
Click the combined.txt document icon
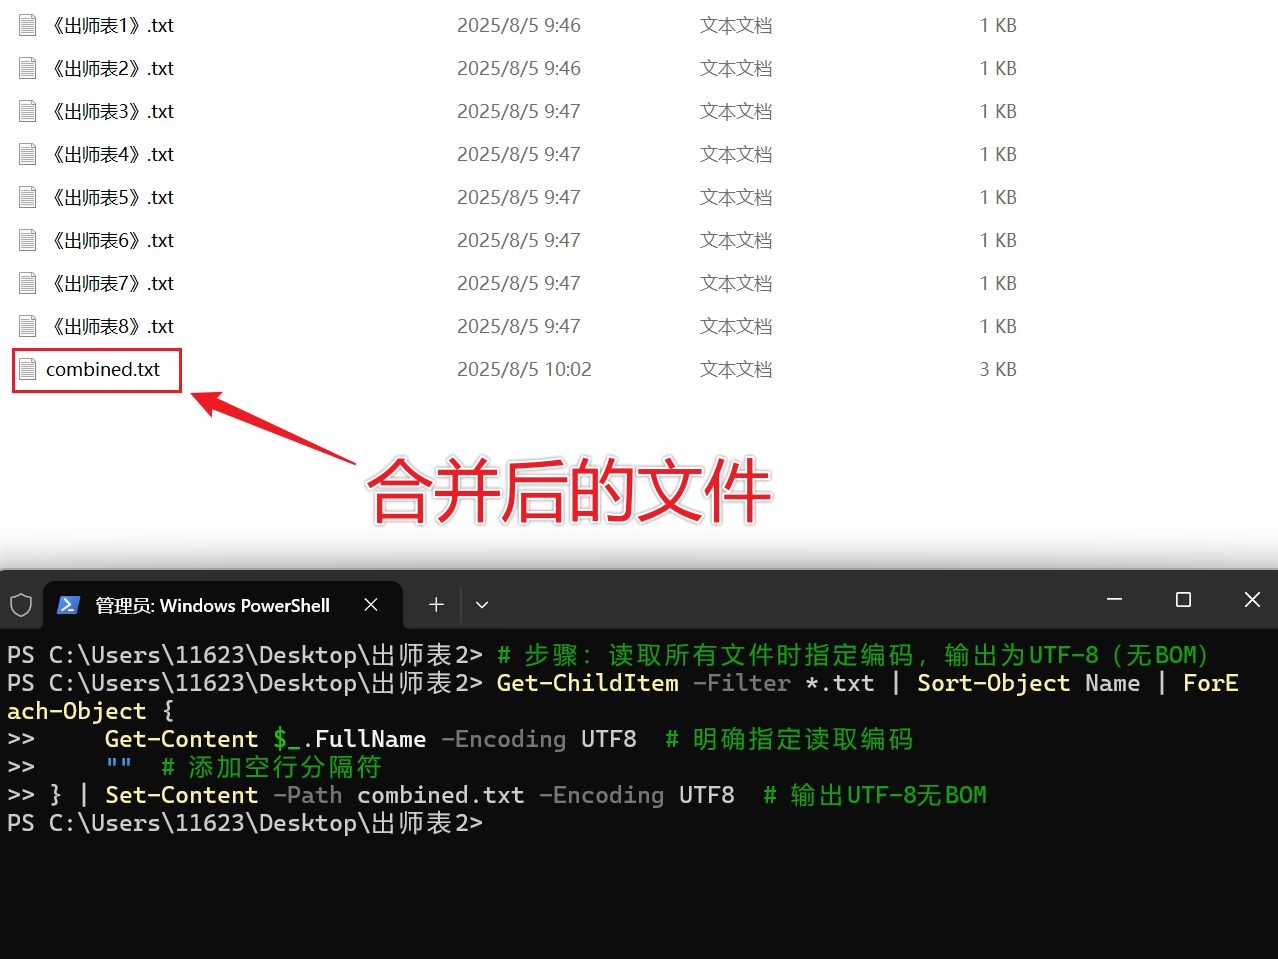coord(29,369)
